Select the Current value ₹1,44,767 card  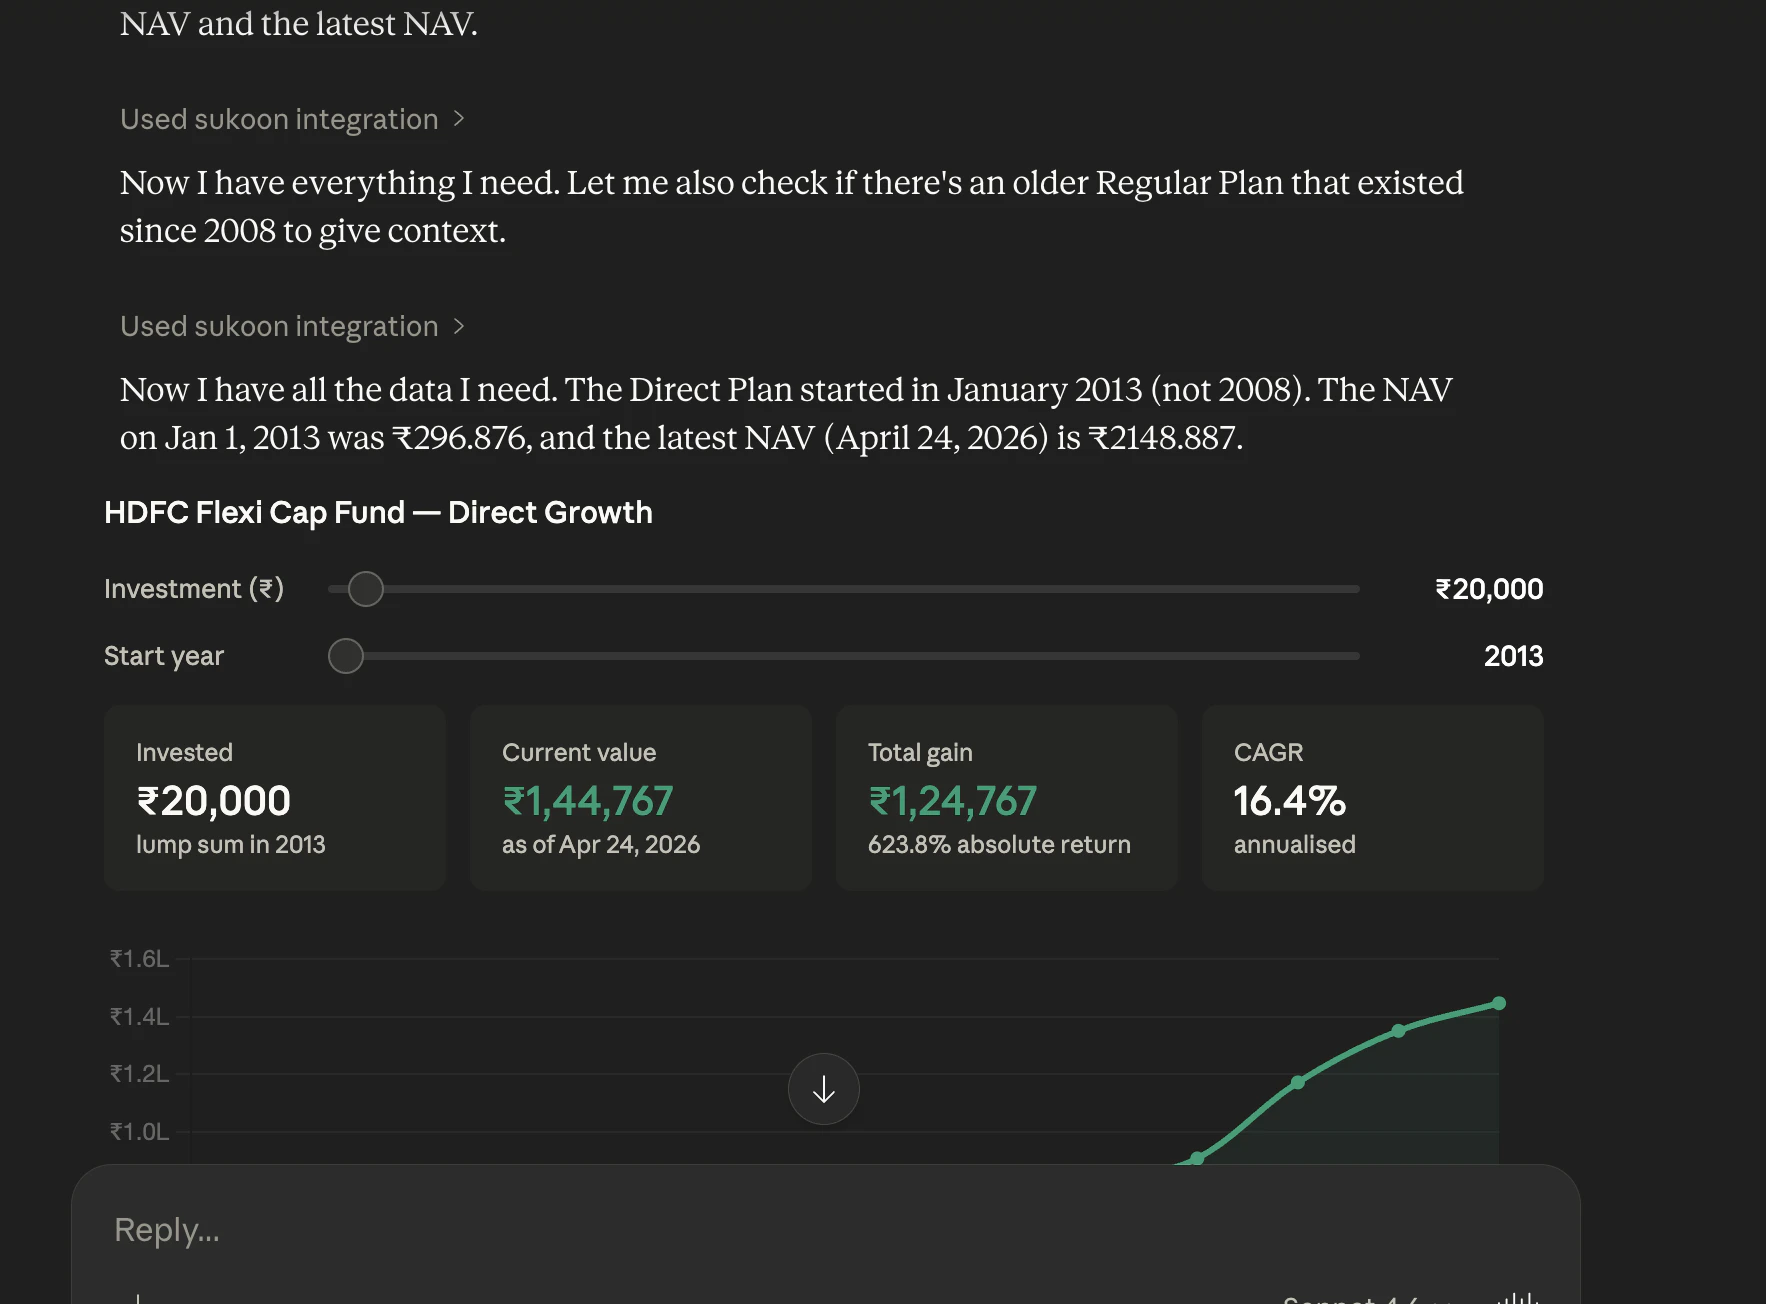pyautogui.click(x=641, y=798)
